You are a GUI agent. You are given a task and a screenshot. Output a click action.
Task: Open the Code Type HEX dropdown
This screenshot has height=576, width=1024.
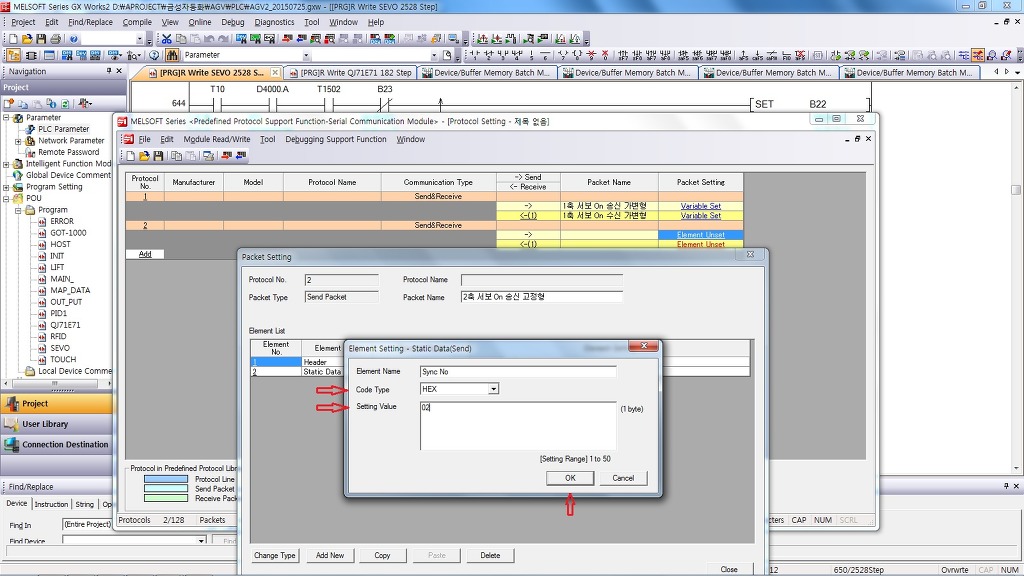click(x=493, y=389)
